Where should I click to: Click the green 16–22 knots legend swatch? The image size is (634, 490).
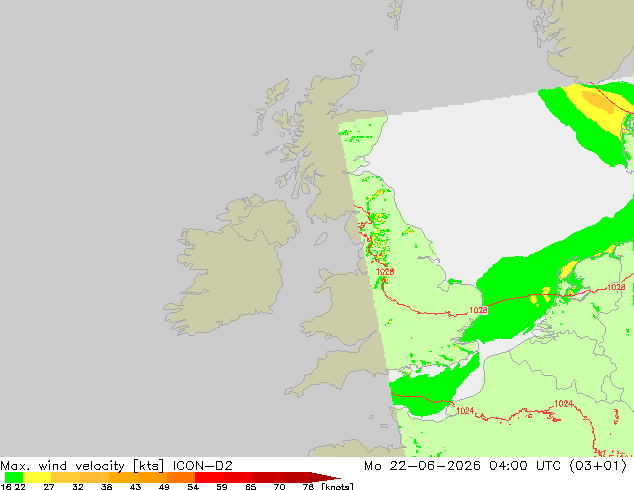click(x=14, y=477)
